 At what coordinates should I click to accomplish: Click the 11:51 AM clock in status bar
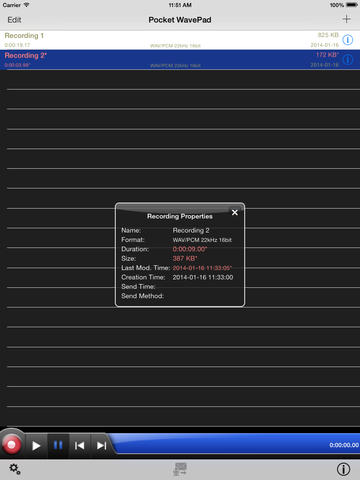tap(180, 5)
